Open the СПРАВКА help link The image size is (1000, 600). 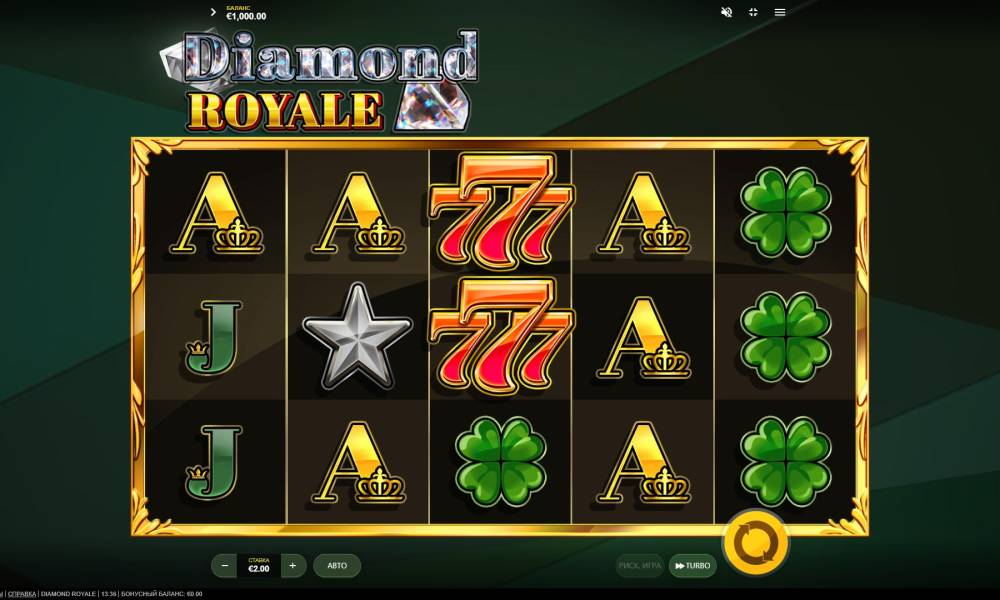tap(22, 594)
